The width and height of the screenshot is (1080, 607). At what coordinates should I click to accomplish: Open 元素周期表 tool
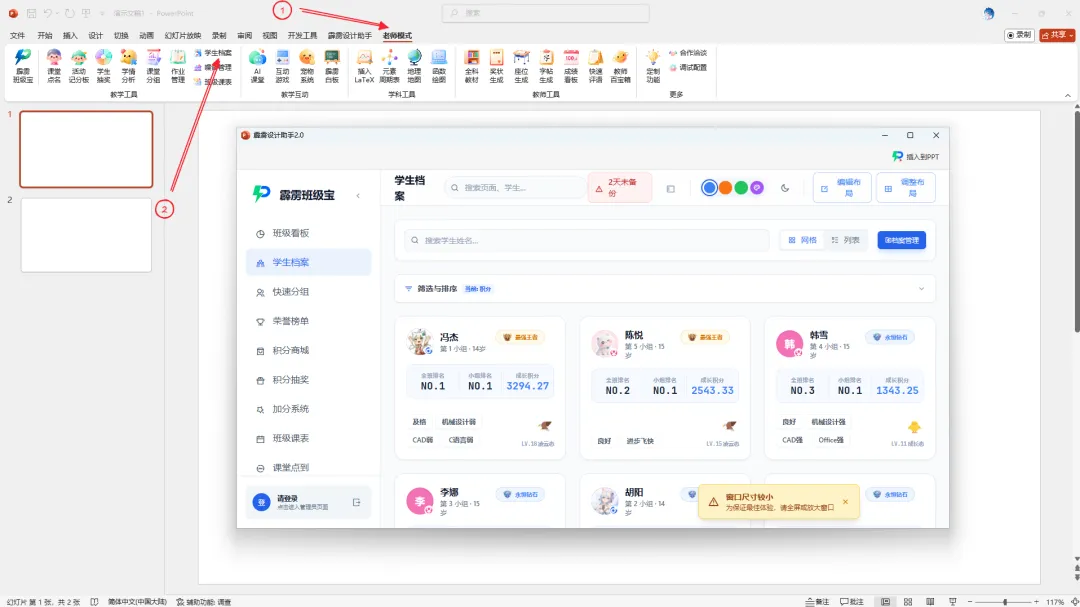tap(389, 66)
